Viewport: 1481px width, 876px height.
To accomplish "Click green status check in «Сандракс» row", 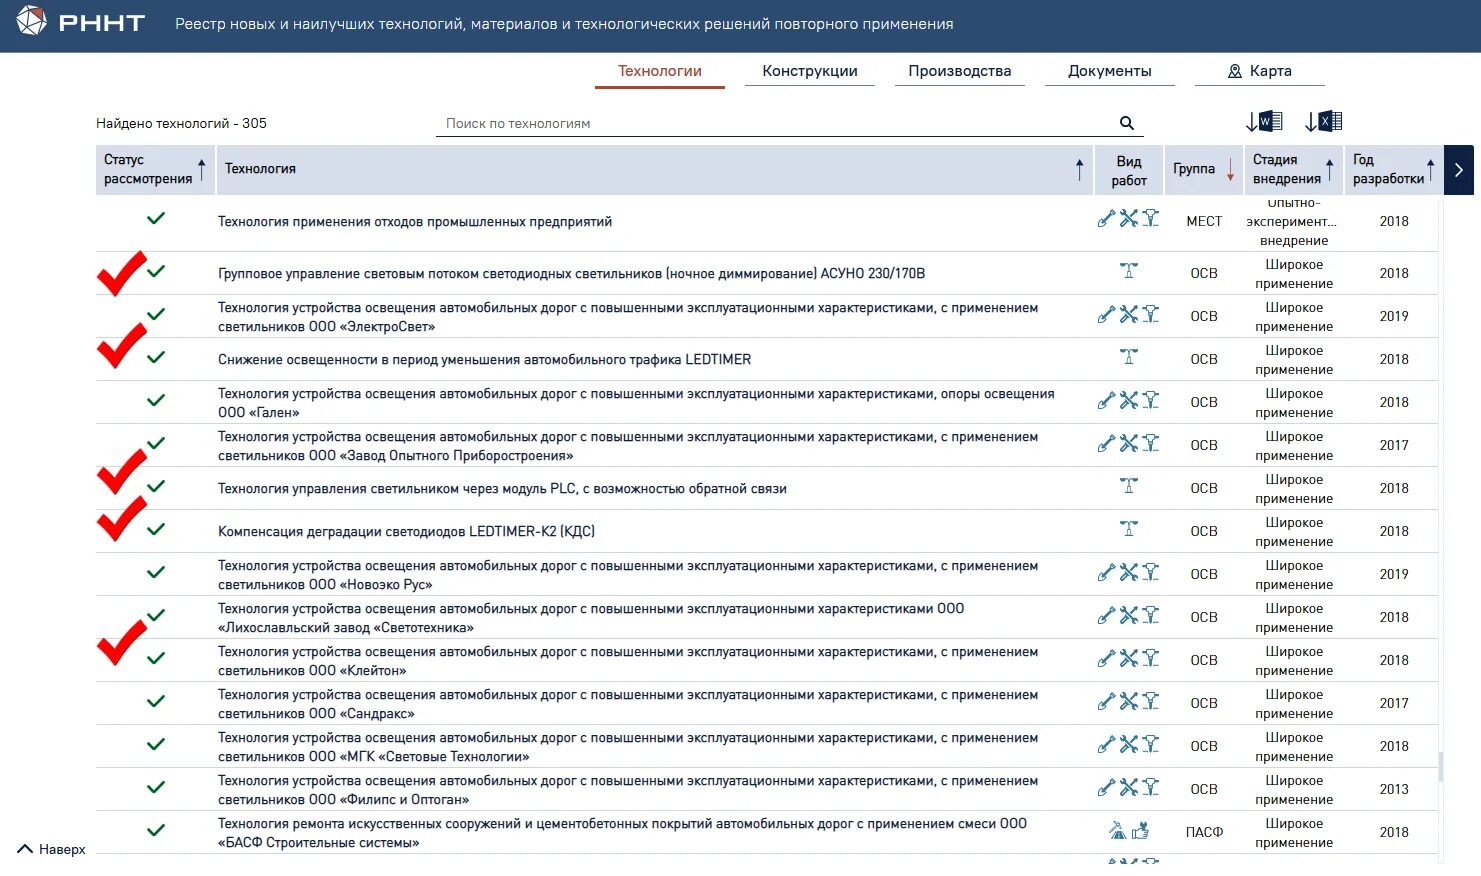I will pos(156,701).
